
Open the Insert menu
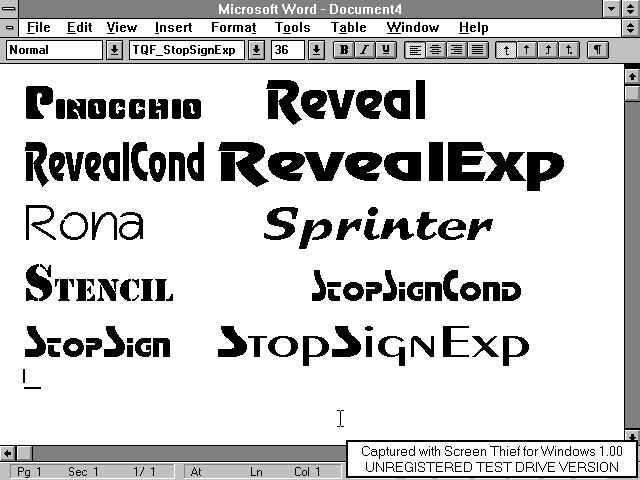[x=173, y=27]
